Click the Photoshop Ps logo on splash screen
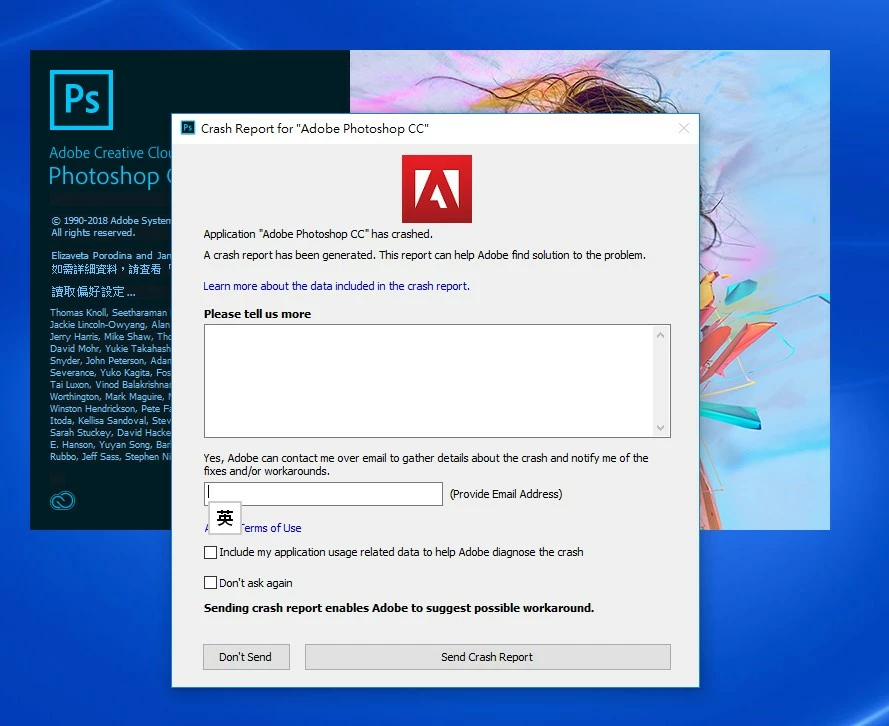Viewport: 889px width, 726px height. coord(82,100)
